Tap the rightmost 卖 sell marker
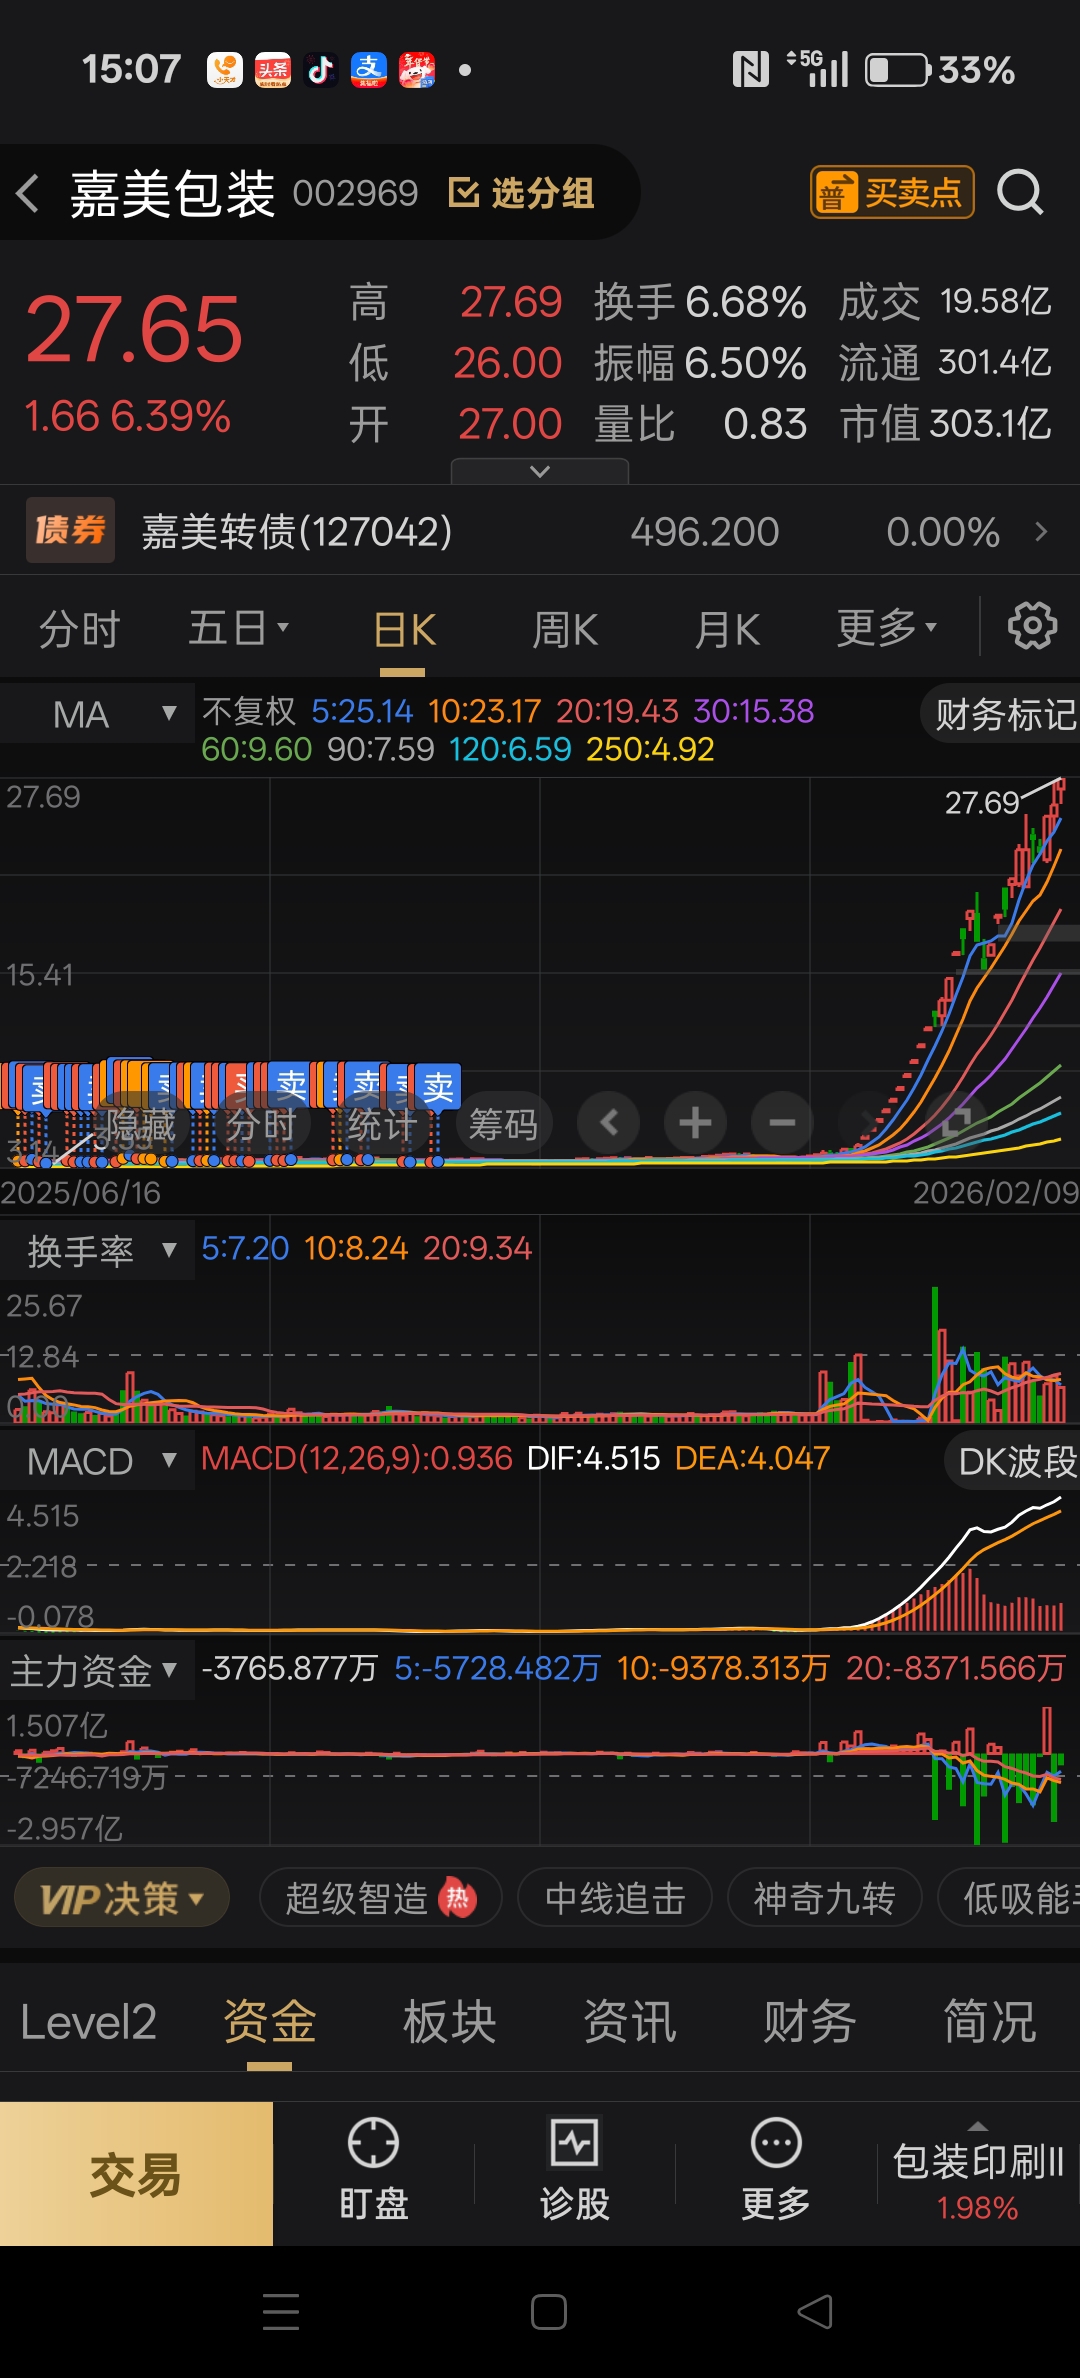 point(438,1086)
